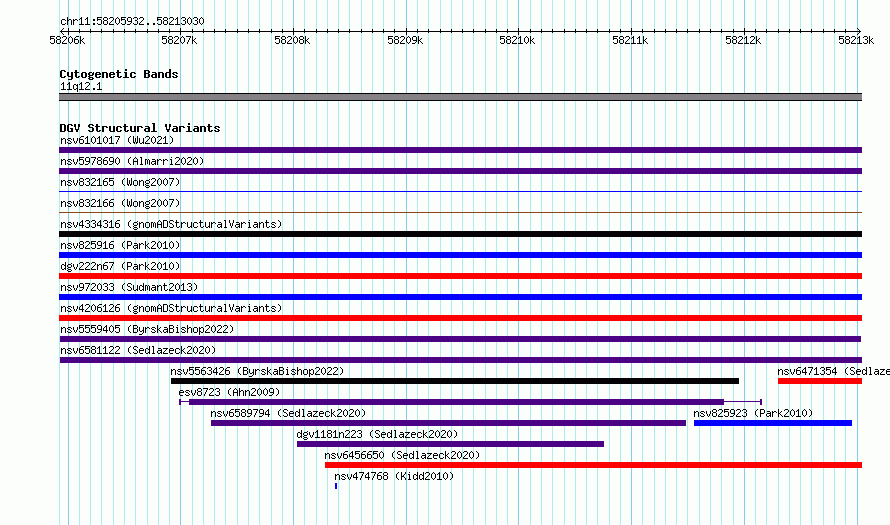Open variant nsv832165 (Wong2007) label

(120, 182)
